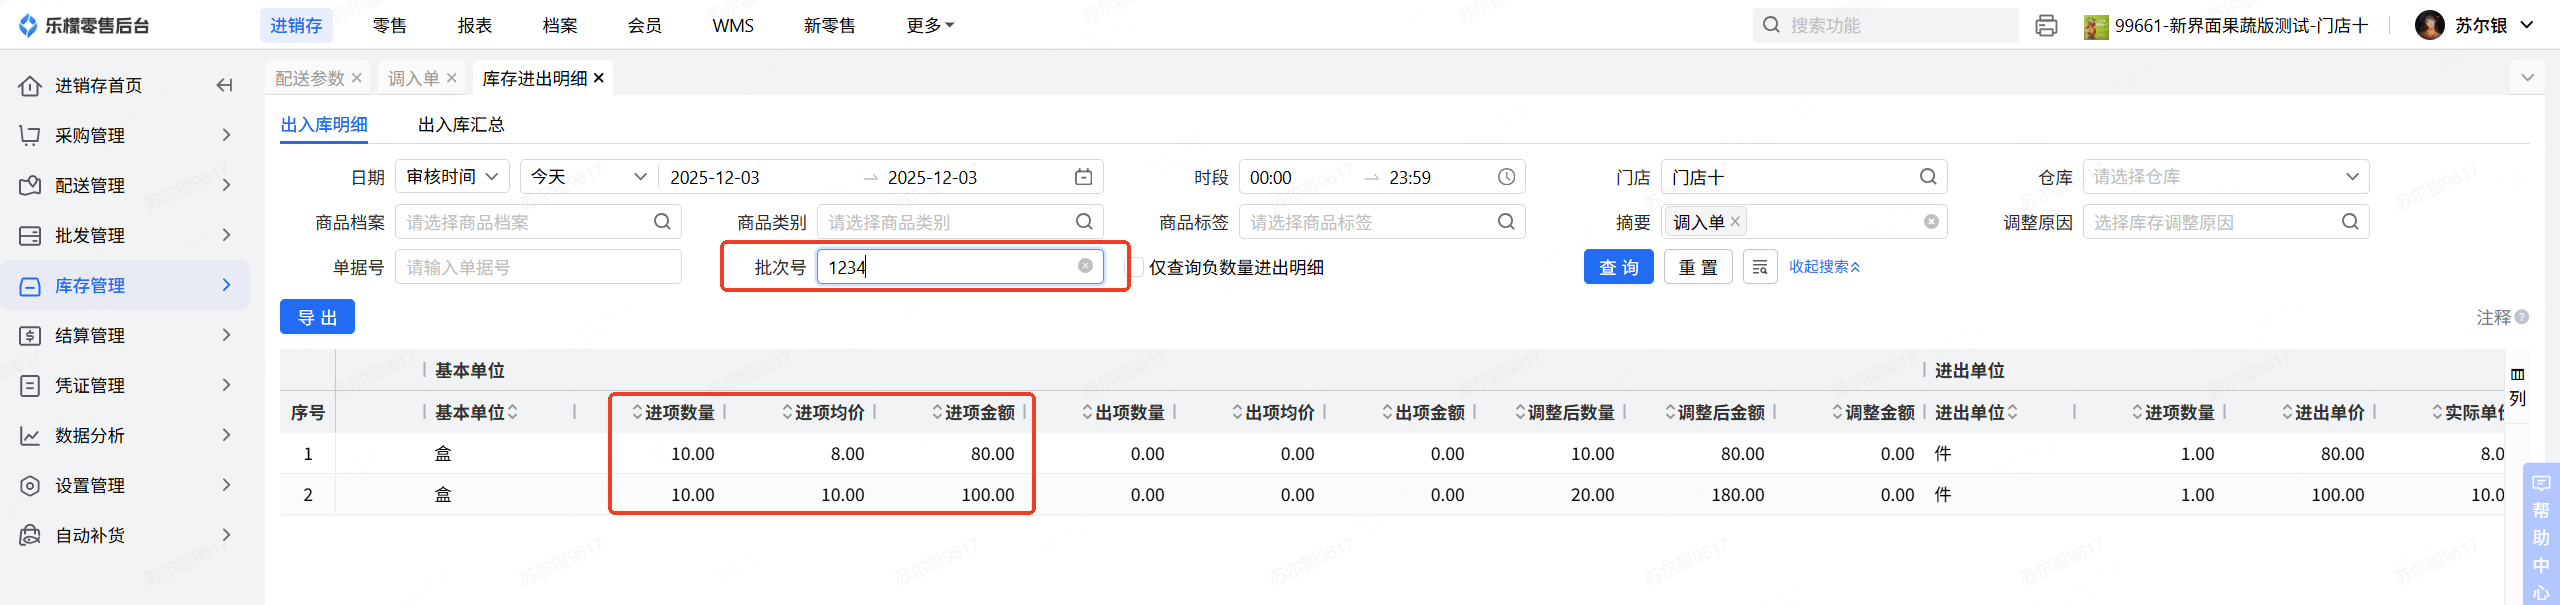The width and height of the screenshot is (2560, 605).
Task: Expand the 更多 menu in top navigation
Action: coord(930,26)
